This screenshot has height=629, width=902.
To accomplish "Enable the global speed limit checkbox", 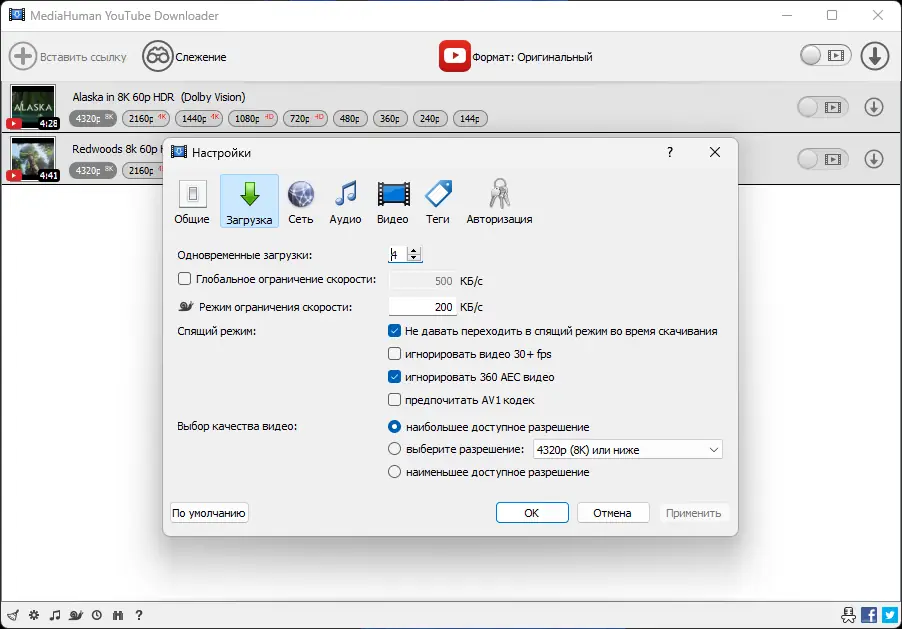I will pos(184,279).
